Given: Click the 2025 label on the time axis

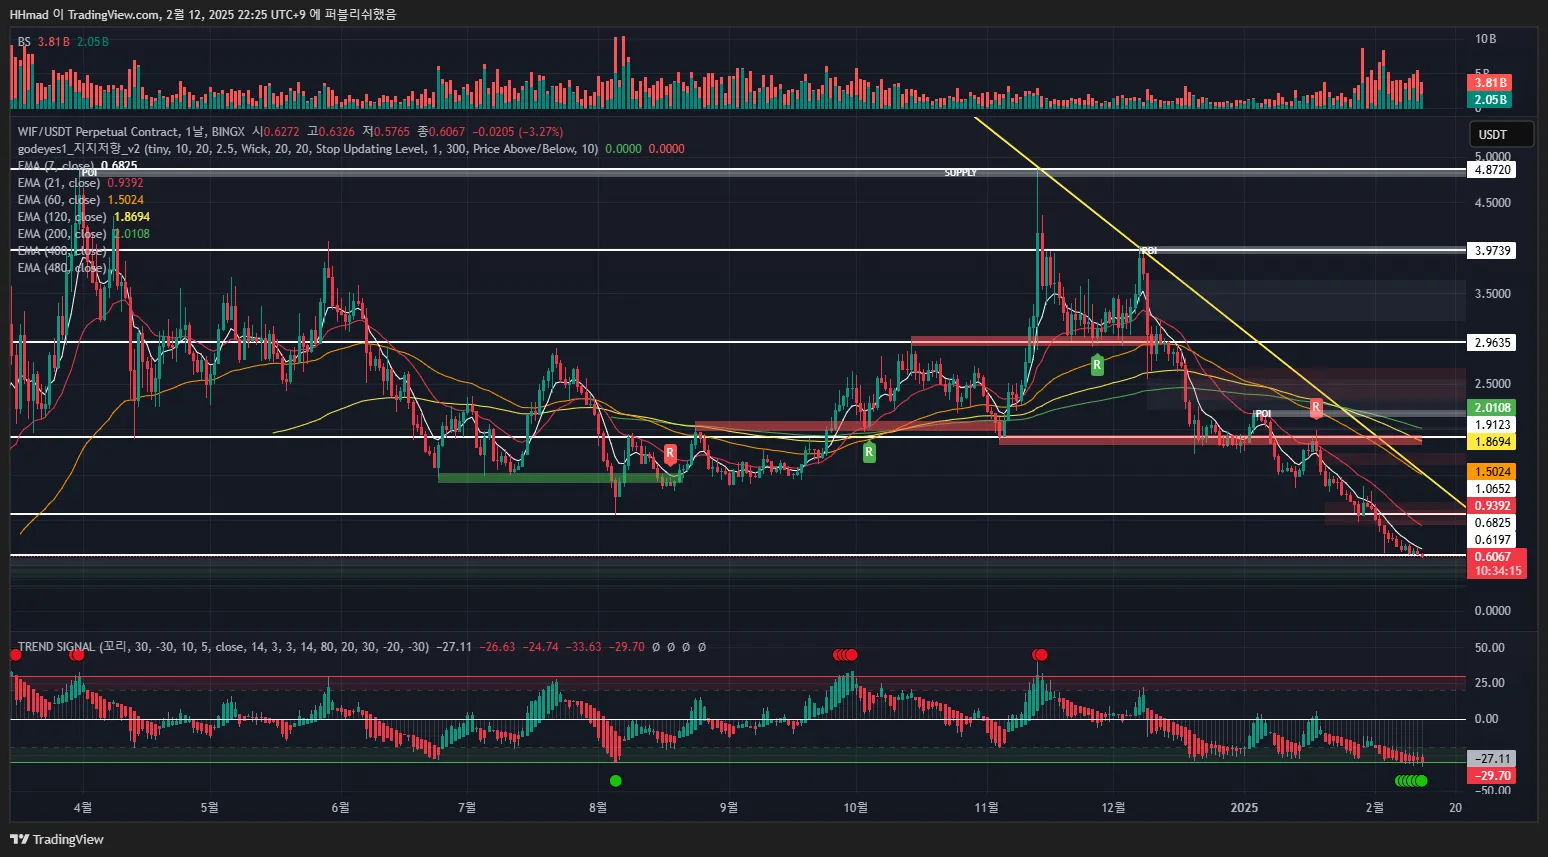Looking at the screenshot, I should pyautogui.click(x=1244, y=807).
